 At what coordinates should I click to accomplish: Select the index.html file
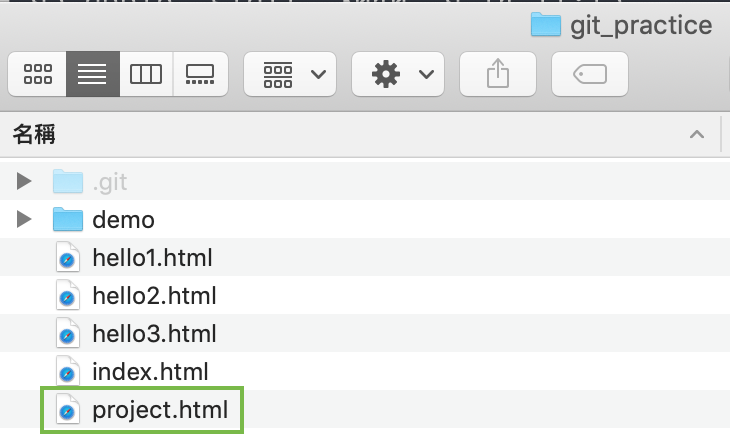(x=150, y=372)
